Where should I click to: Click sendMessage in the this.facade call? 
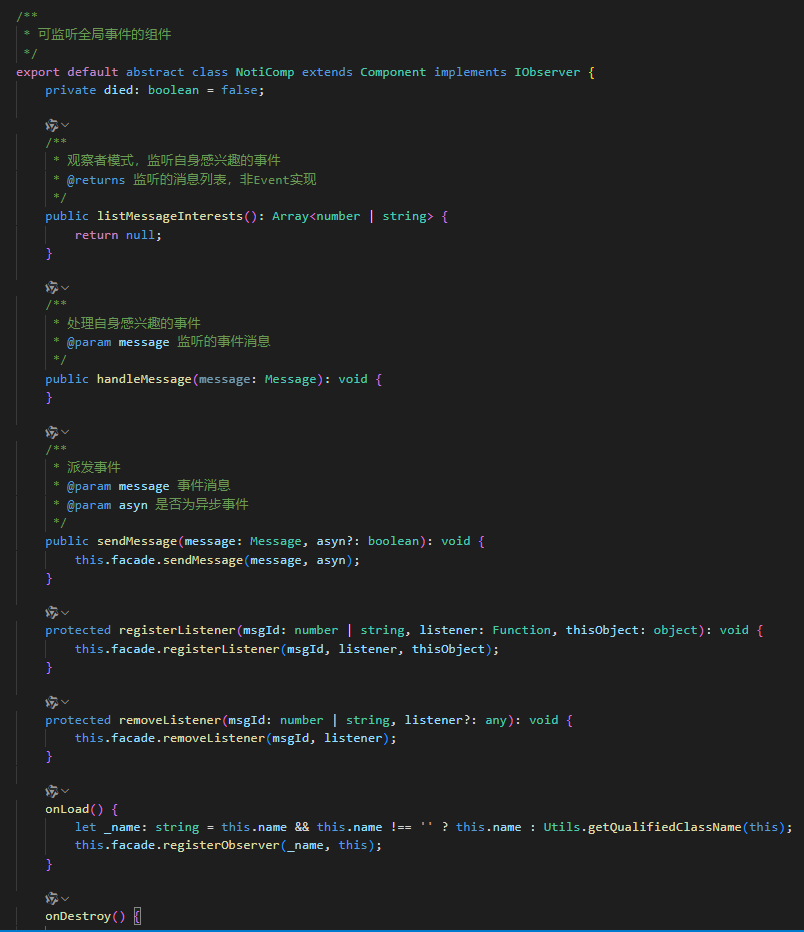pyautogui.click(x=203, y=560)
